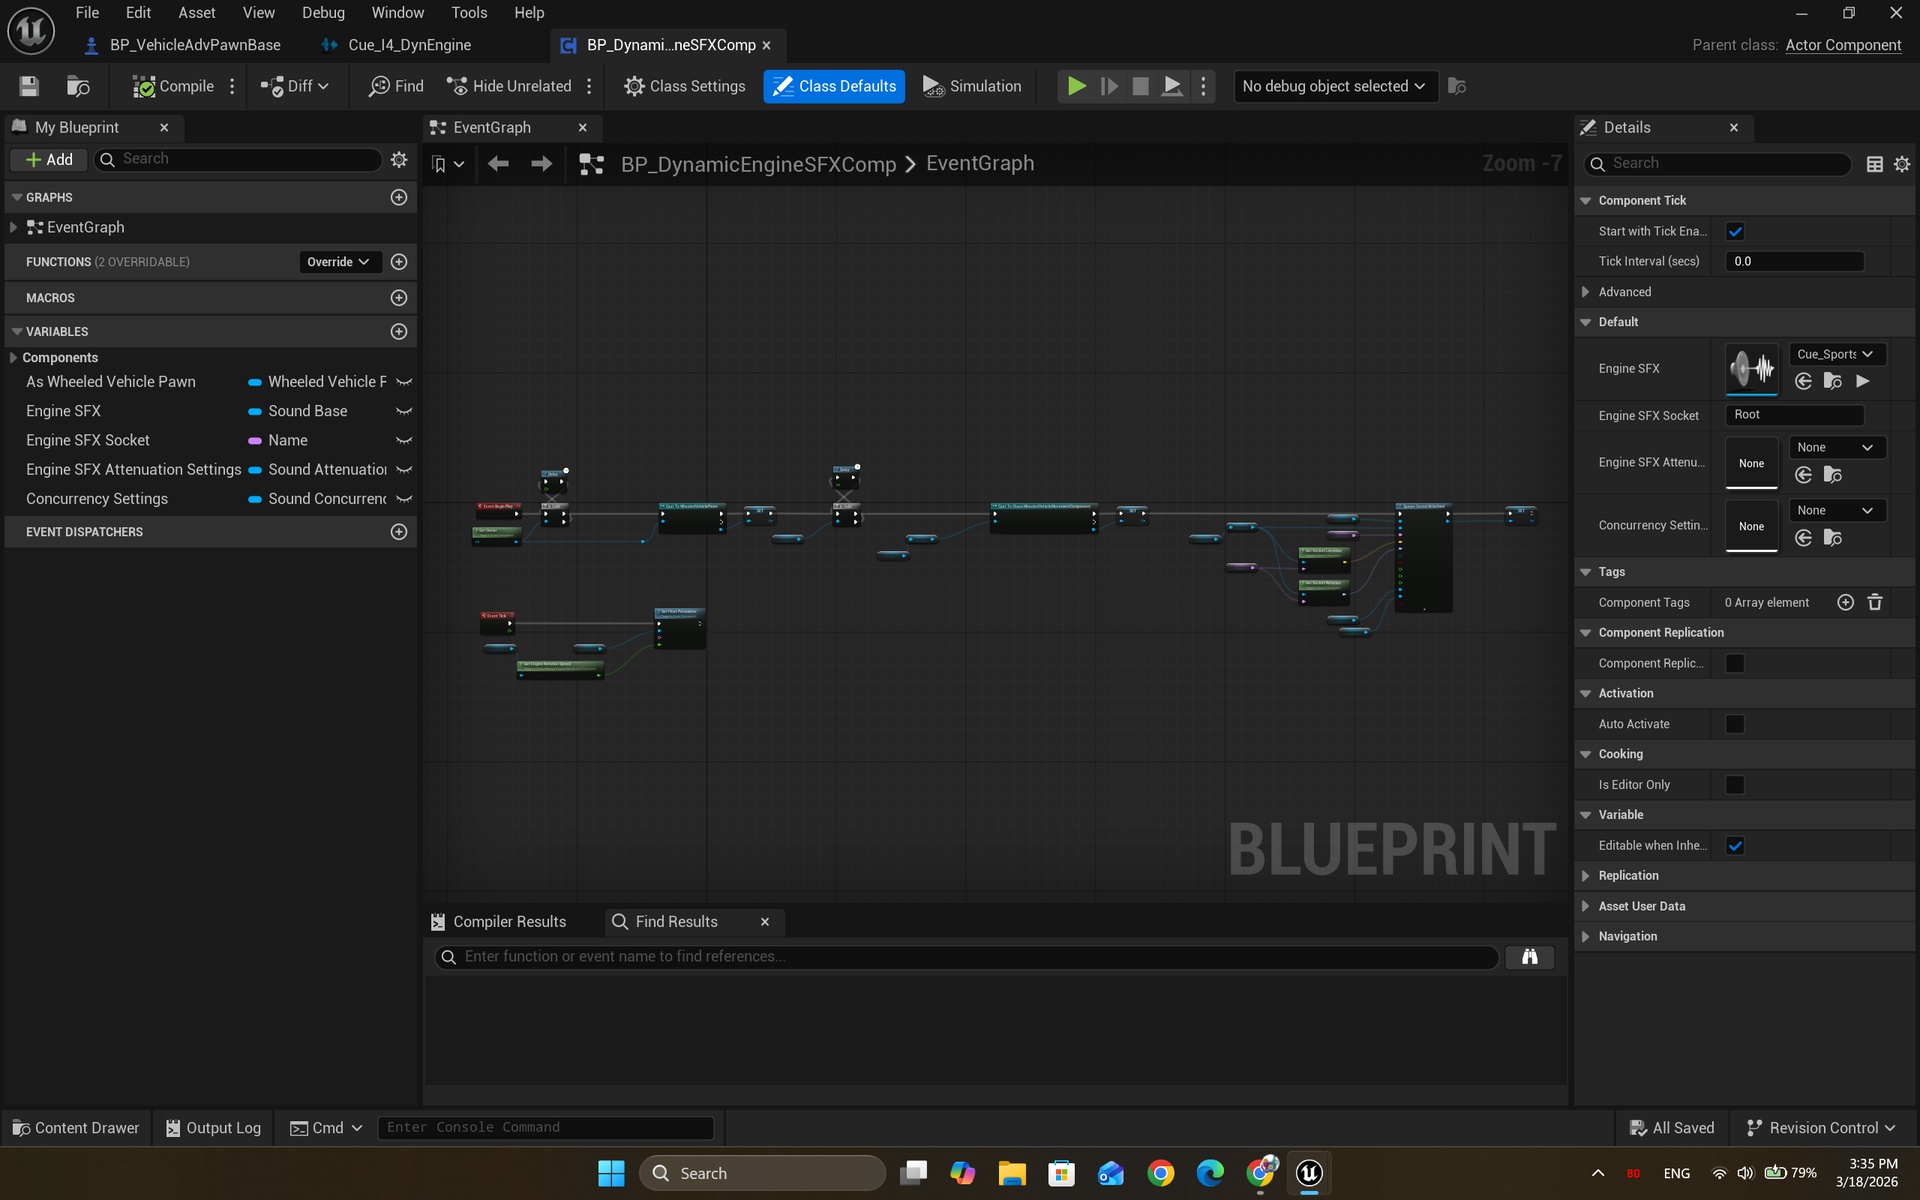The width and height of the screenshot is (1920, 1200).
Task: Open the Compiler Results tab
Action: (x=509, y=921)
